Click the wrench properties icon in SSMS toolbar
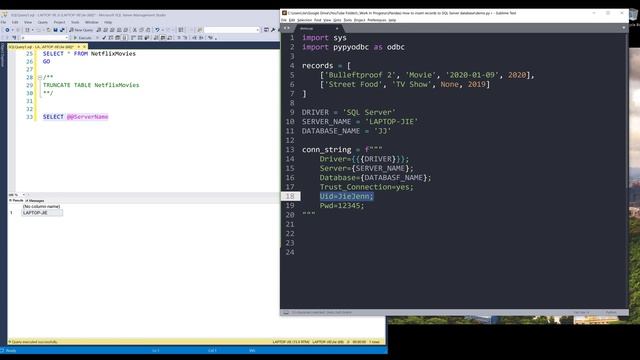The image size is (640, 360). 273,30
